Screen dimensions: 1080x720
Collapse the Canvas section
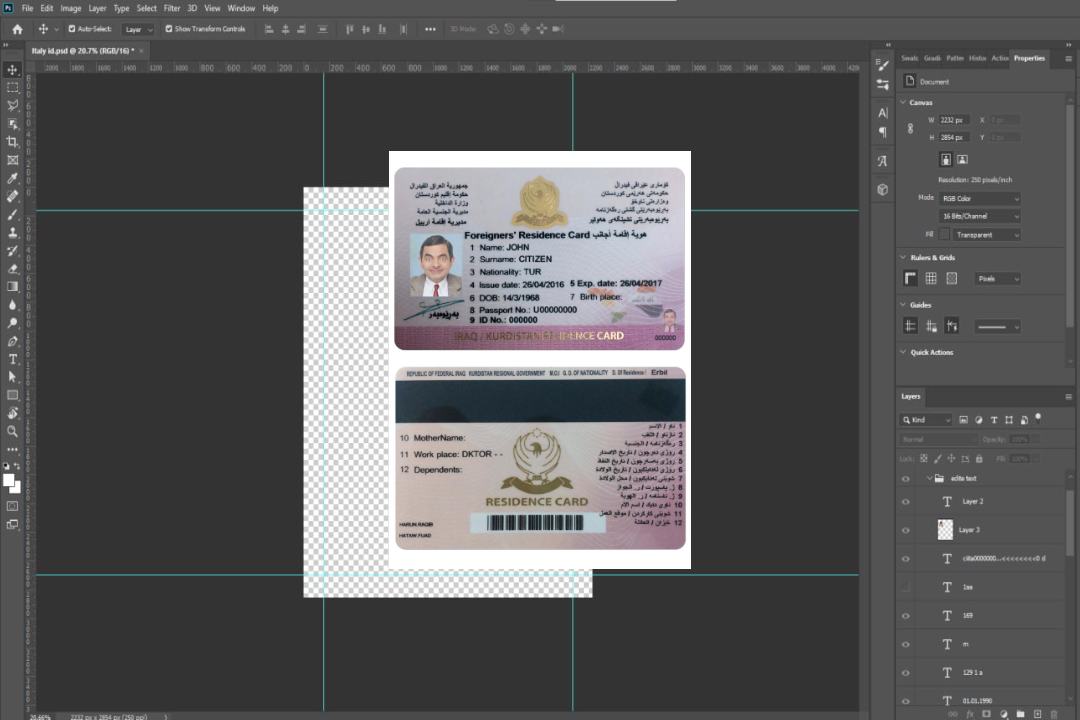tap(904, 102)
